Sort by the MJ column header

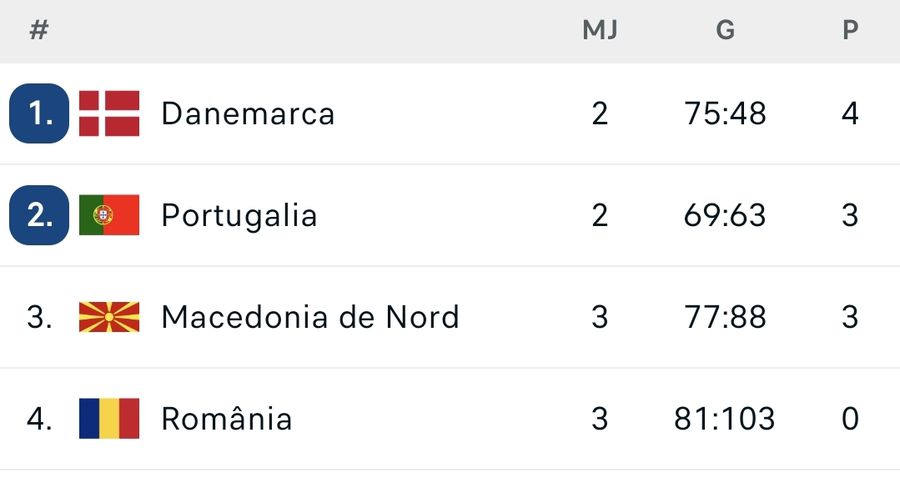600,30
